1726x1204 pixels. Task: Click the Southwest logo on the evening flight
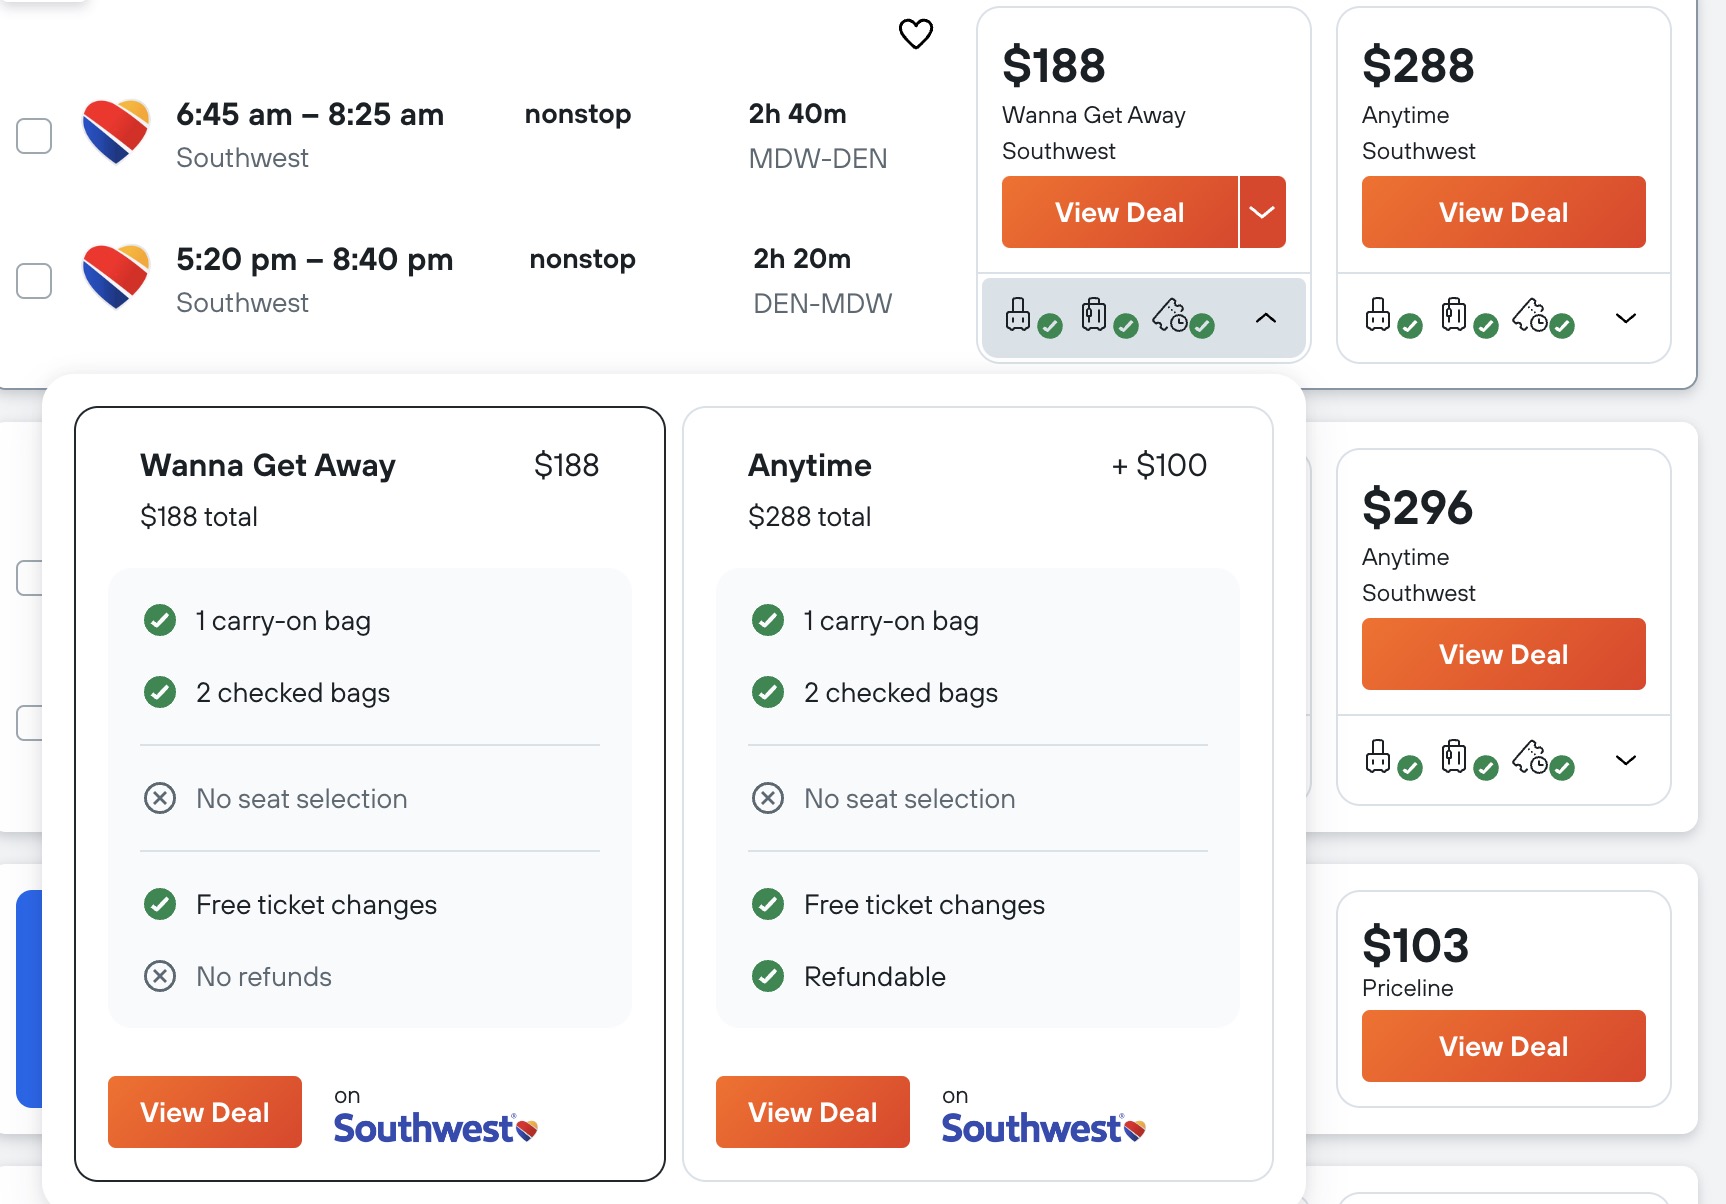tap(115, 277)
